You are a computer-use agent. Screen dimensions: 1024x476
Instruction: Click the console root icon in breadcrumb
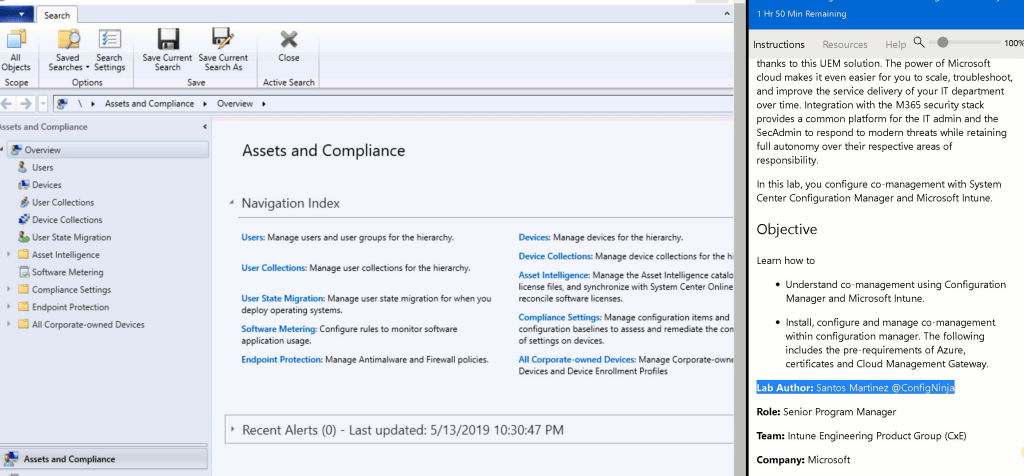tap(63, 104)
